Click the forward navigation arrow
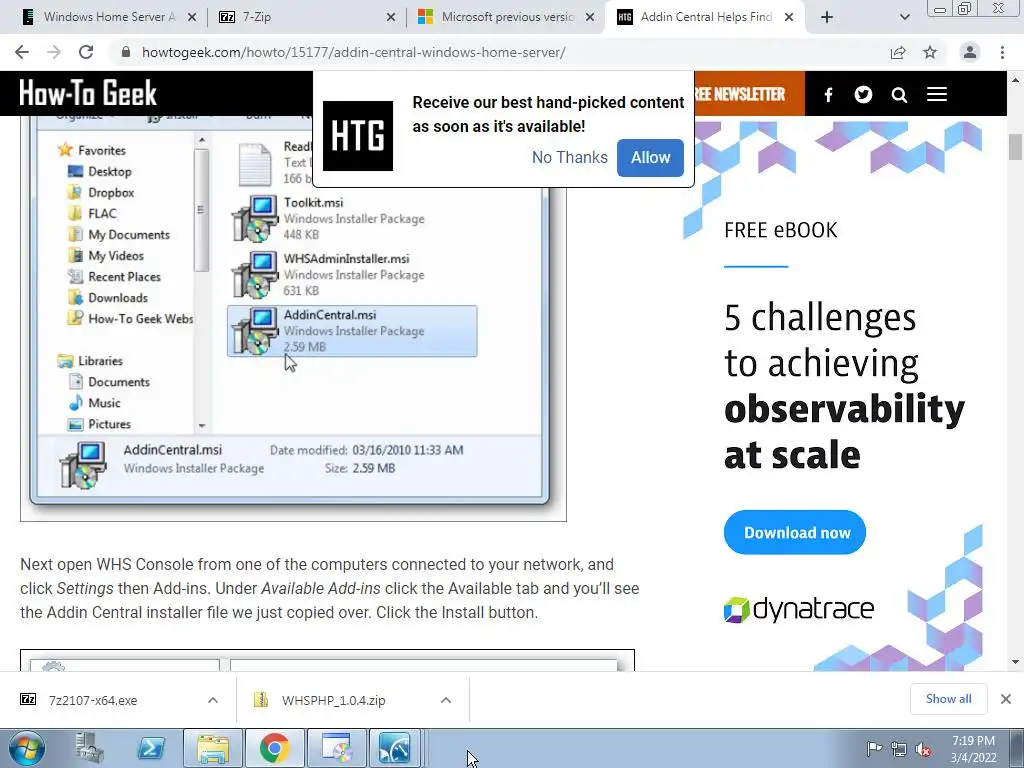1024x768 pixels. tap(54, 52)
